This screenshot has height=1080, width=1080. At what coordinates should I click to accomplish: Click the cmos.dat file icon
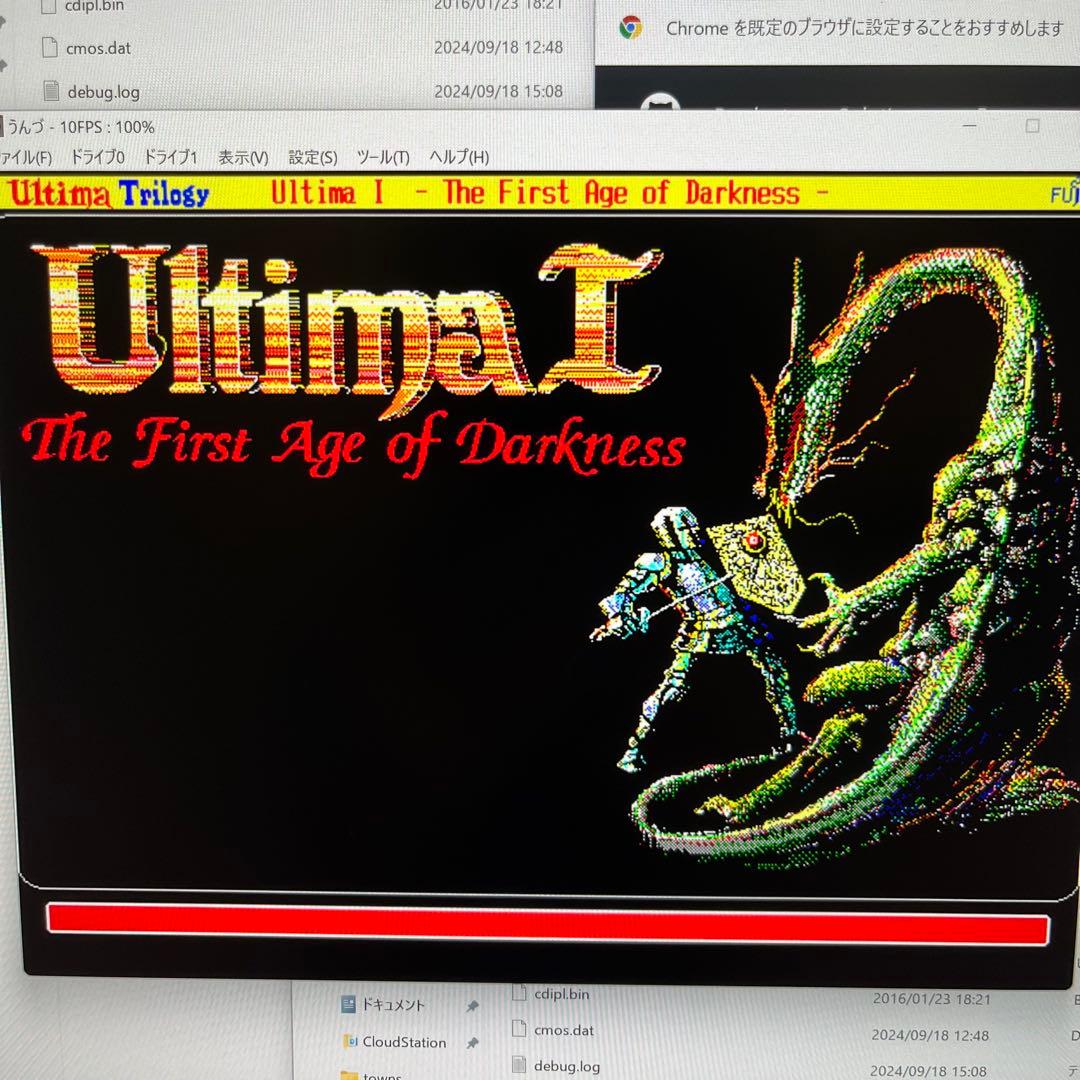click(x=50, y=47)
